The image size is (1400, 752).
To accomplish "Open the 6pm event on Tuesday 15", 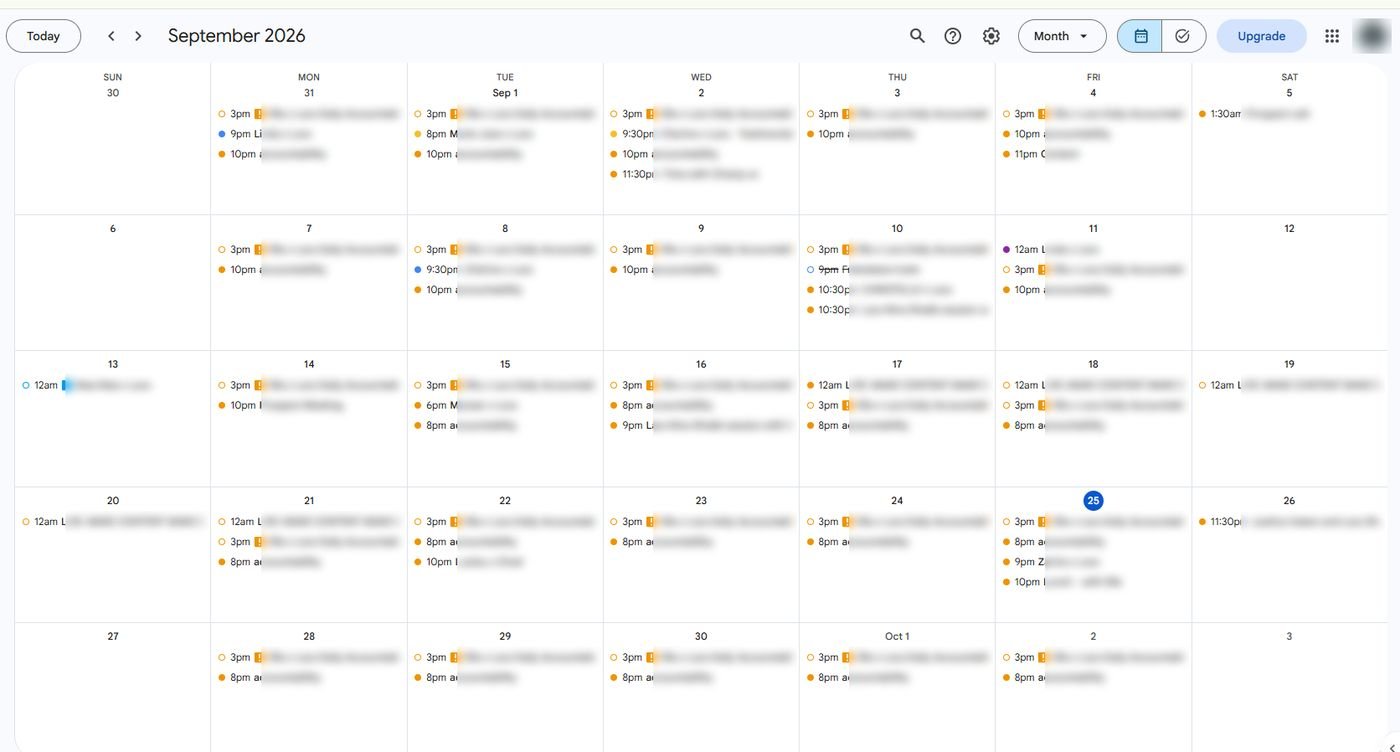I will (x=504, y=405).
